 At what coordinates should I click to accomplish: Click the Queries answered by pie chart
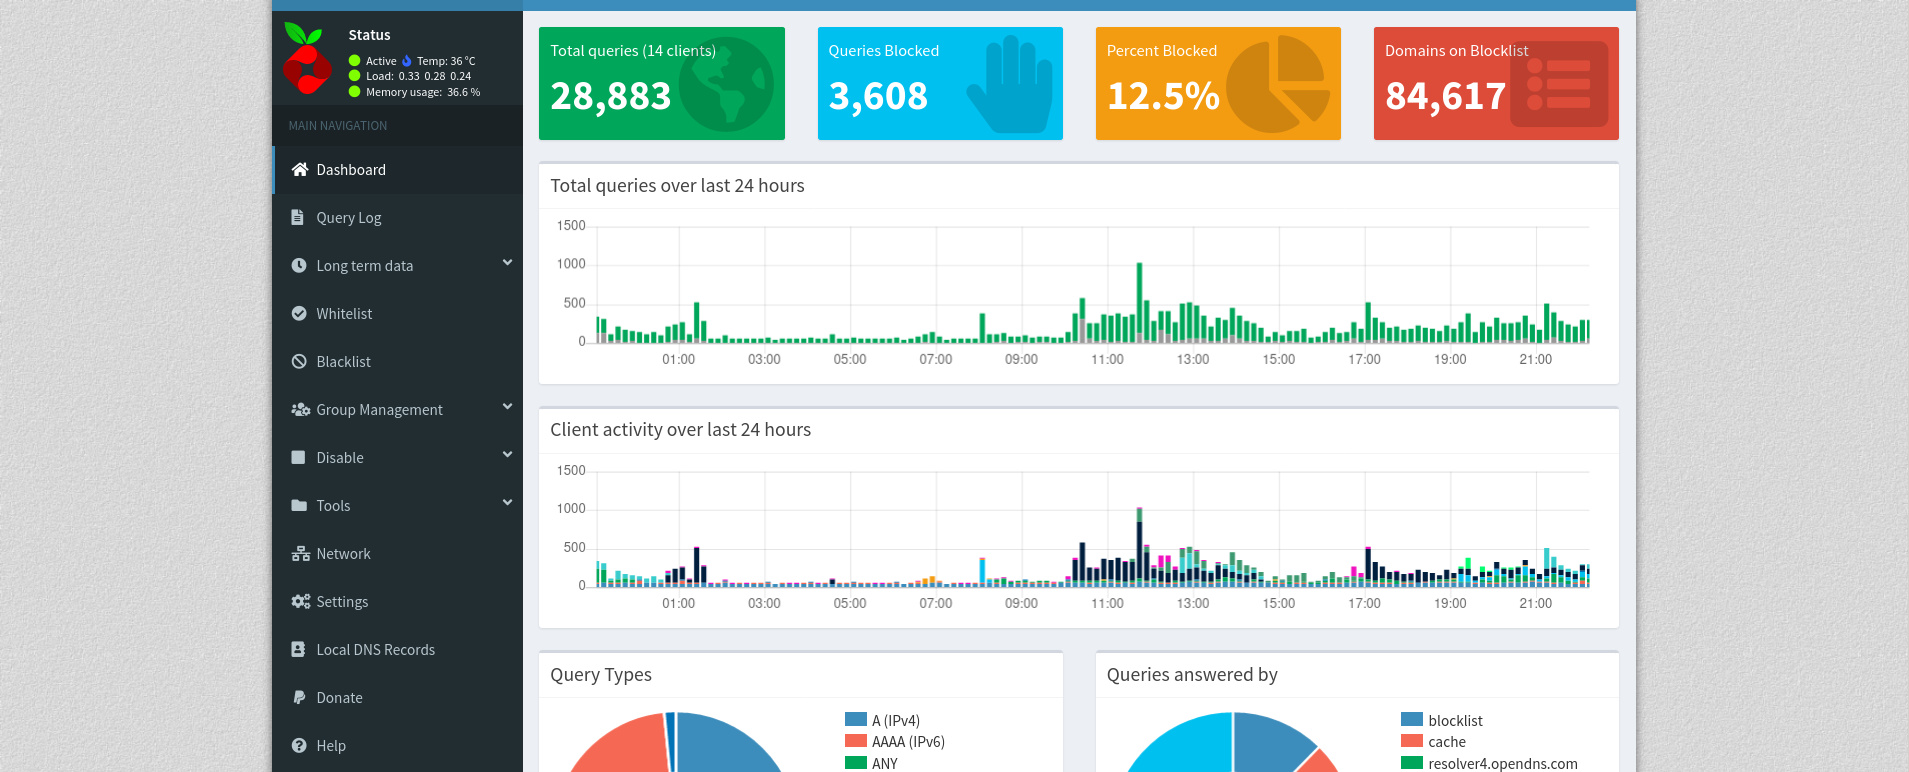pyautogui.click(x=1233, y=742)
